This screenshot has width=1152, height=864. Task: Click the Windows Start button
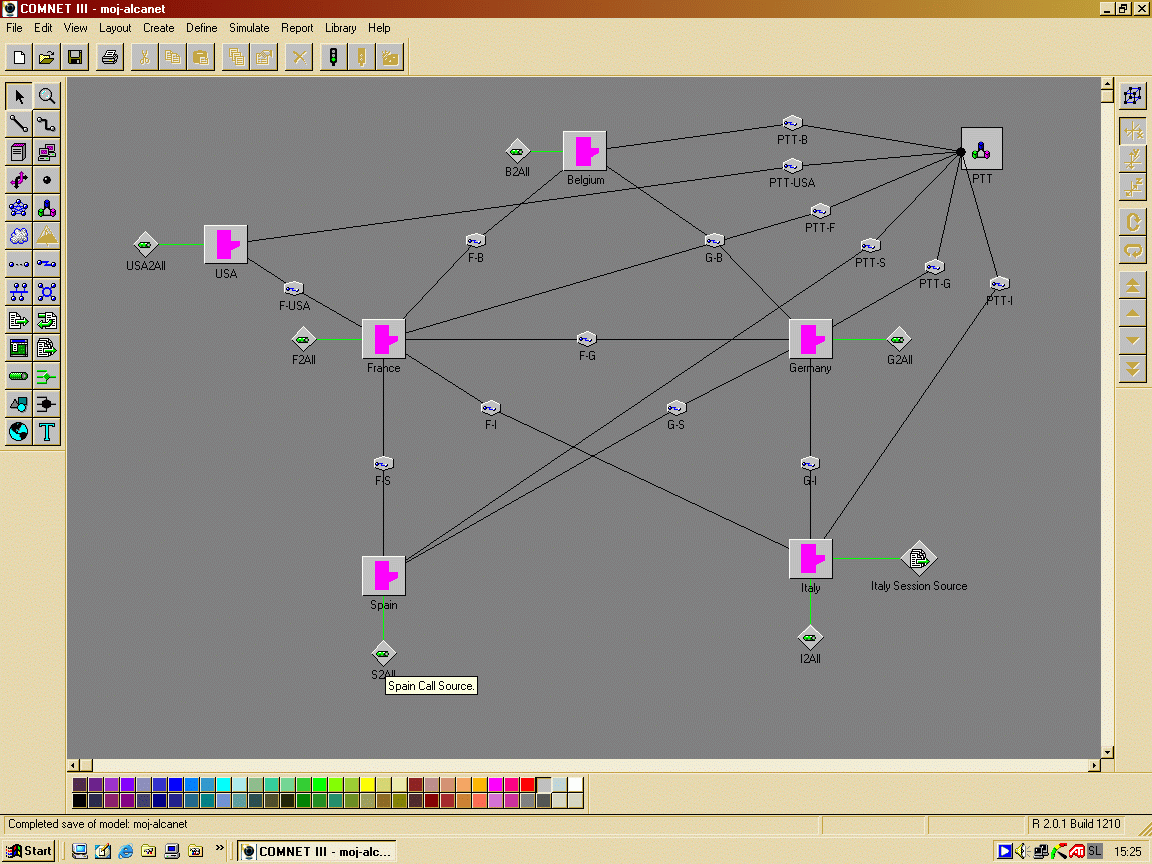pos(30,851)
